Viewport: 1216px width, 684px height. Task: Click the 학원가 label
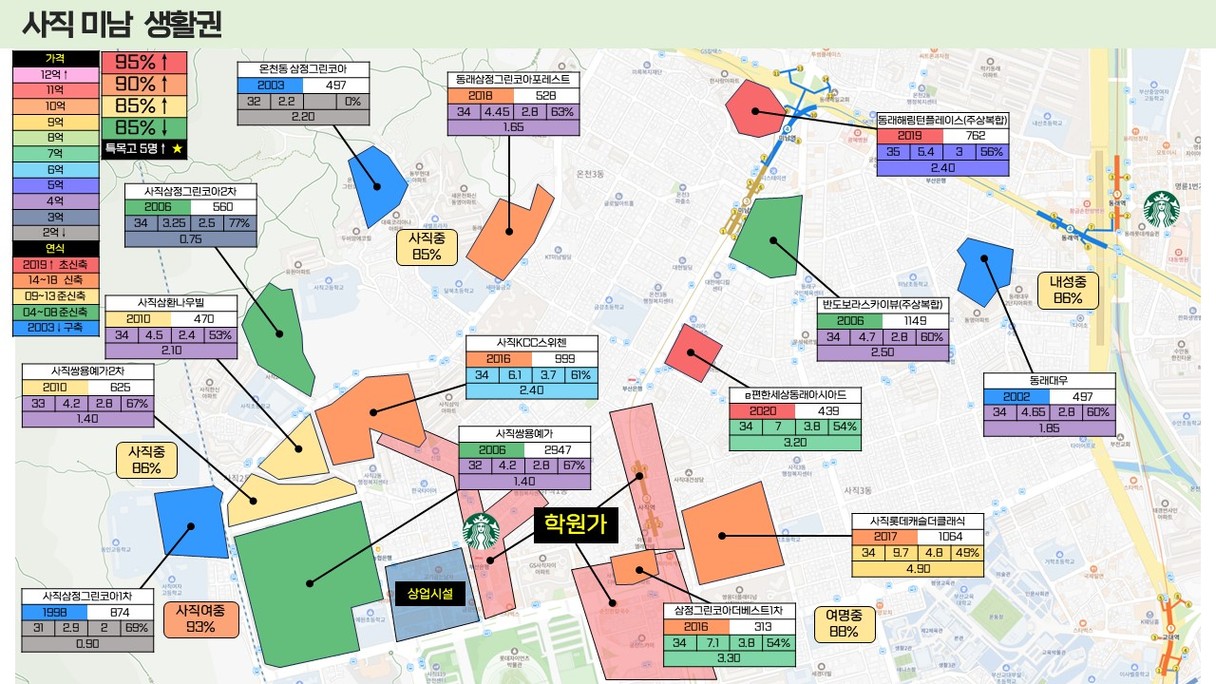[575, 523]
